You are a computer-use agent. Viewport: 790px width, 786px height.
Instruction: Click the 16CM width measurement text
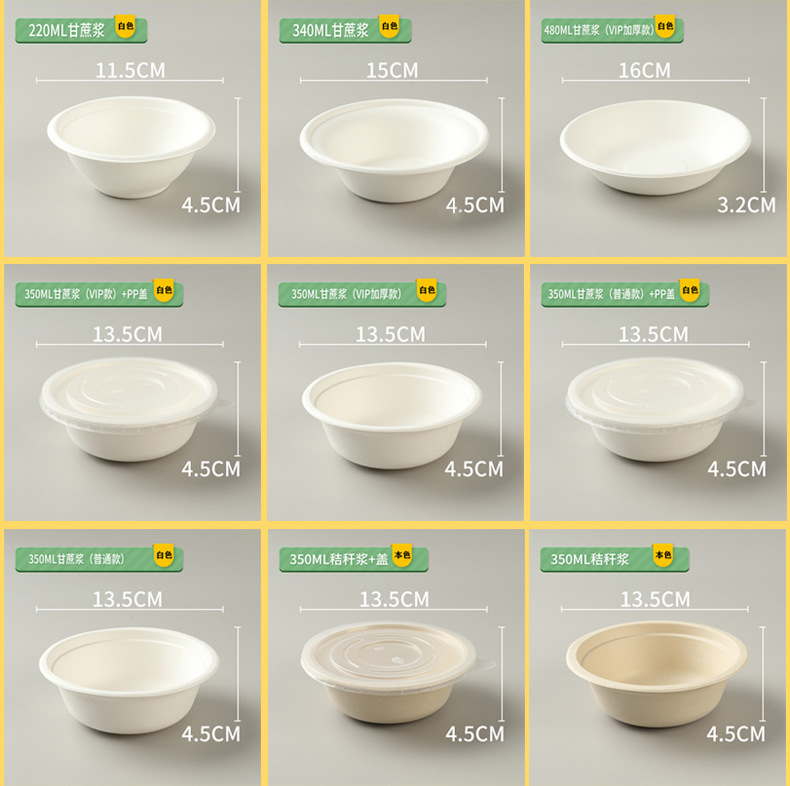tap(644, 71)
